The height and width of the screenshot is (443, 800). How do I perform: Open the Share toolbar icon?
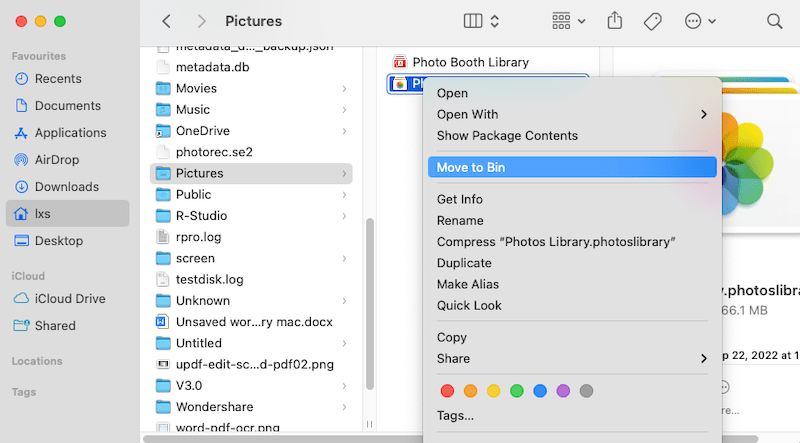pyautogui.click(x=615, y=21)
